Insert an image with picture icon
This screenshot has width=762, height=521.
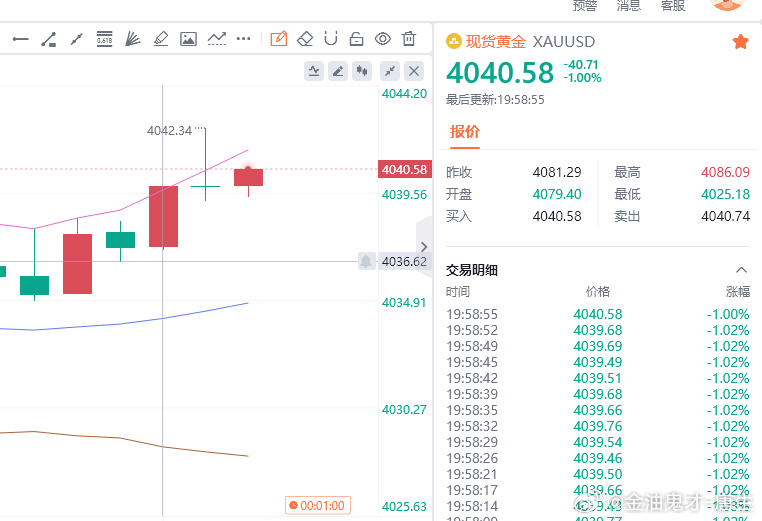189,39
